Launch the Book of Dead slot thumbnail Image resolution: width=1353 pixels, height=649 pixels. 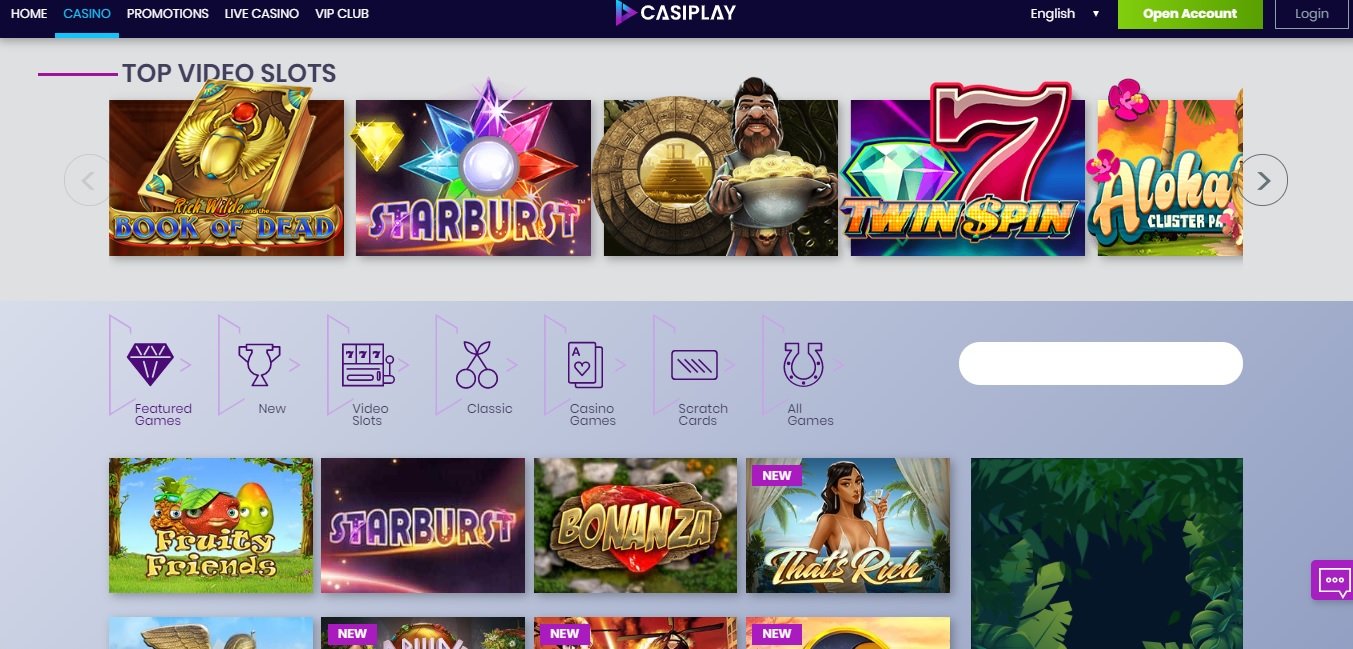(226, 178)
